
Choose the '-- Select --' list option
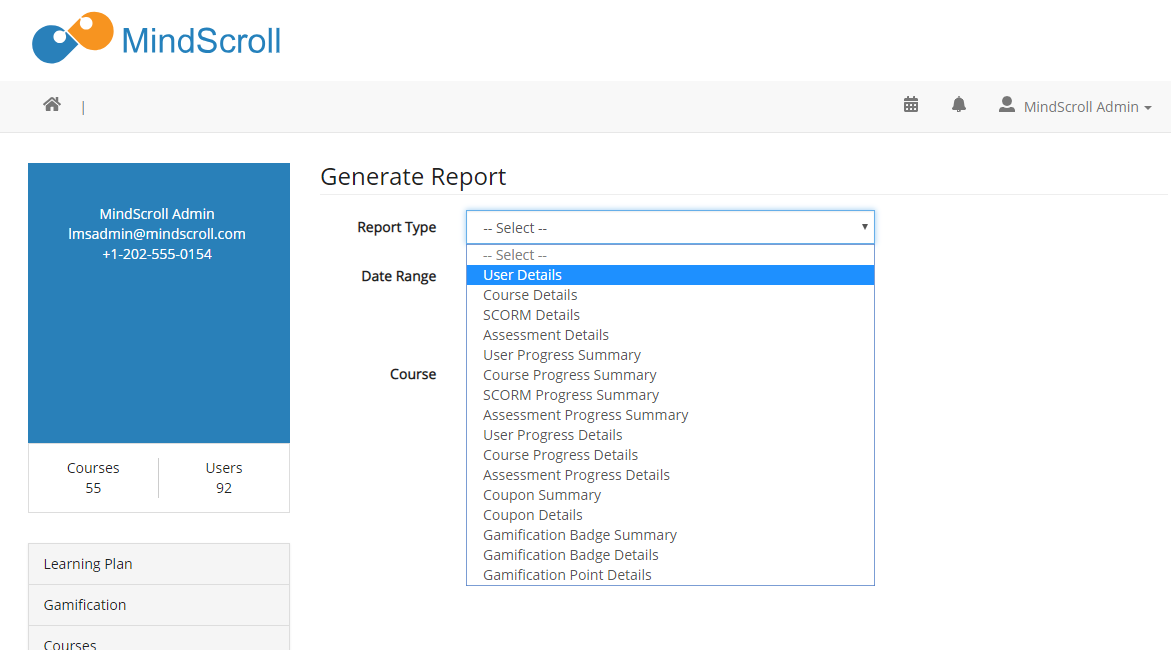[670, 255]
